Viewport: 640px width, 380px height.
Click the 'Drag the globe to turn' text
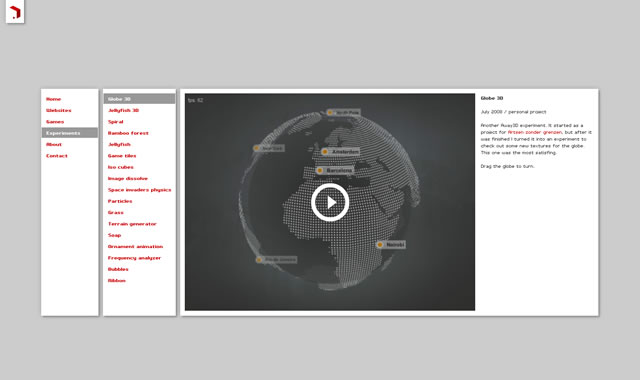point(507,167)
